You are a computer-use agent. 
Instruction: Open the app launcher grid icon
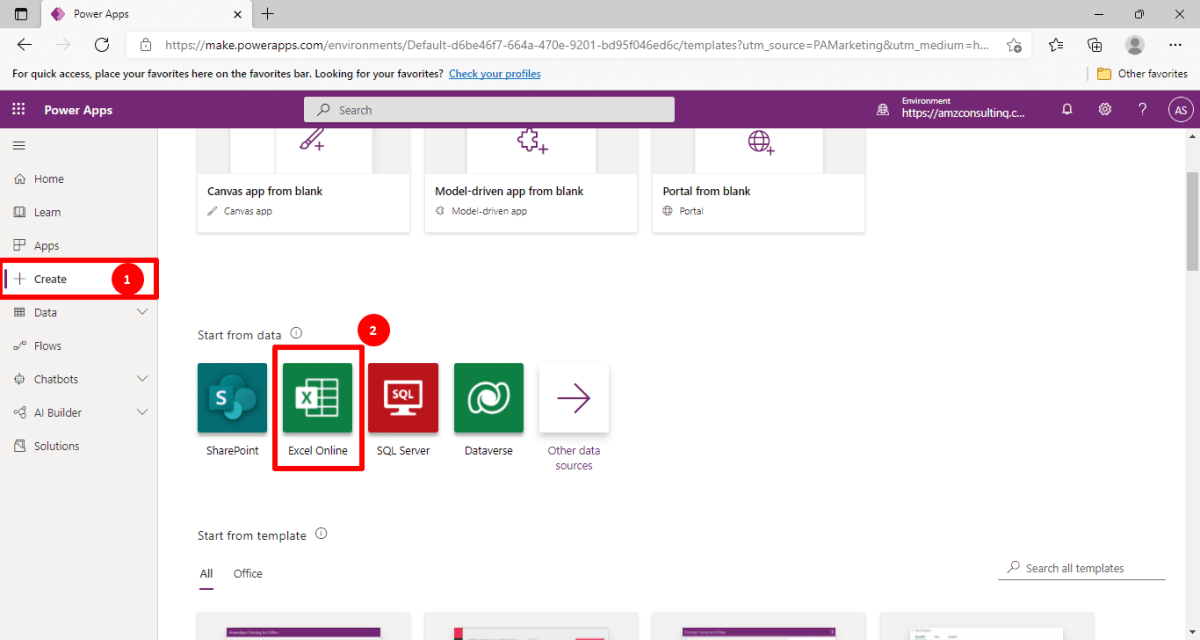click(17, 109)
